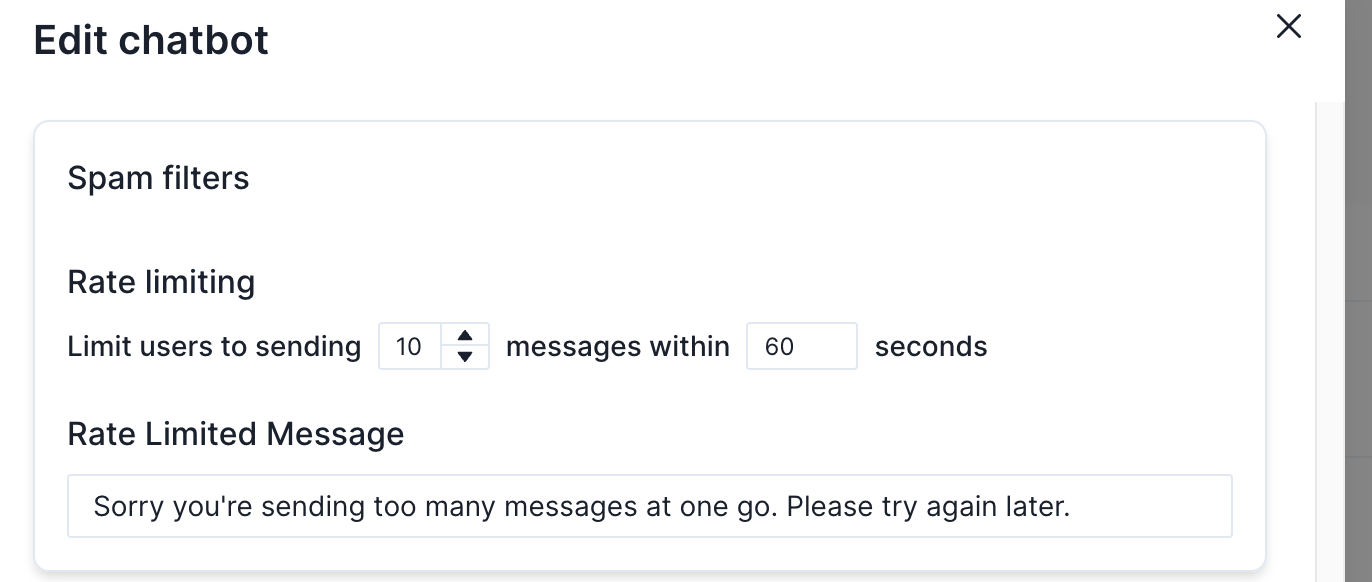Screen dimensions: 1372x582
Task: Click the 'messages within' text
Action: [618, 347]
